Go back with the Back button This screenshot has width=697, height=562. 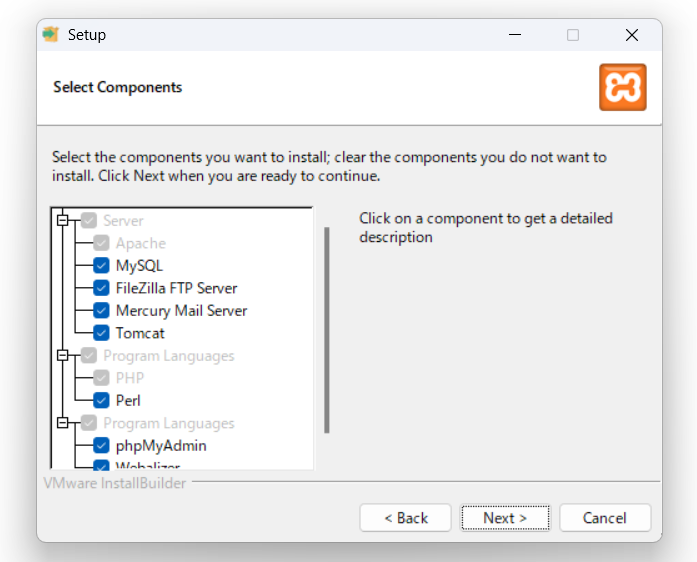pos(406,518)
